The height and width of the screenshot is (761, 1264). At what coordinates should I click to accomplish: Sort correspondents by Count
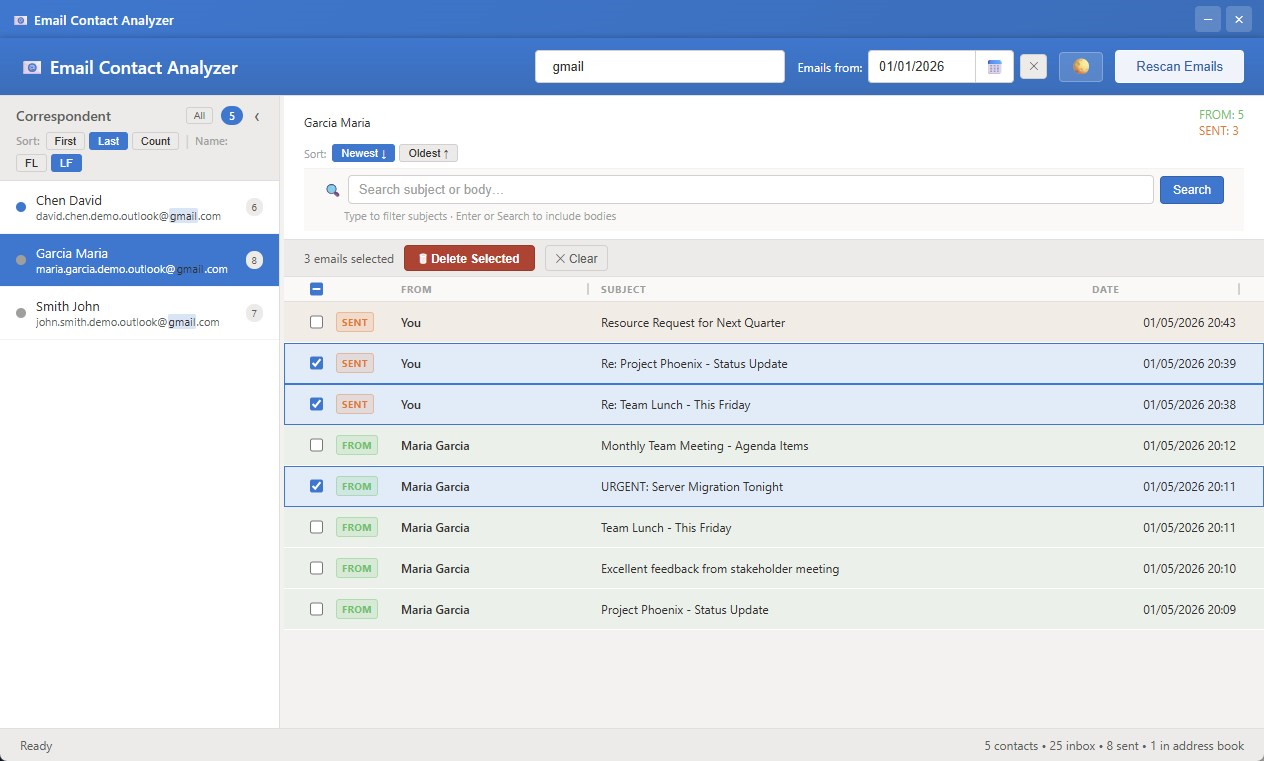pos(155,141)
